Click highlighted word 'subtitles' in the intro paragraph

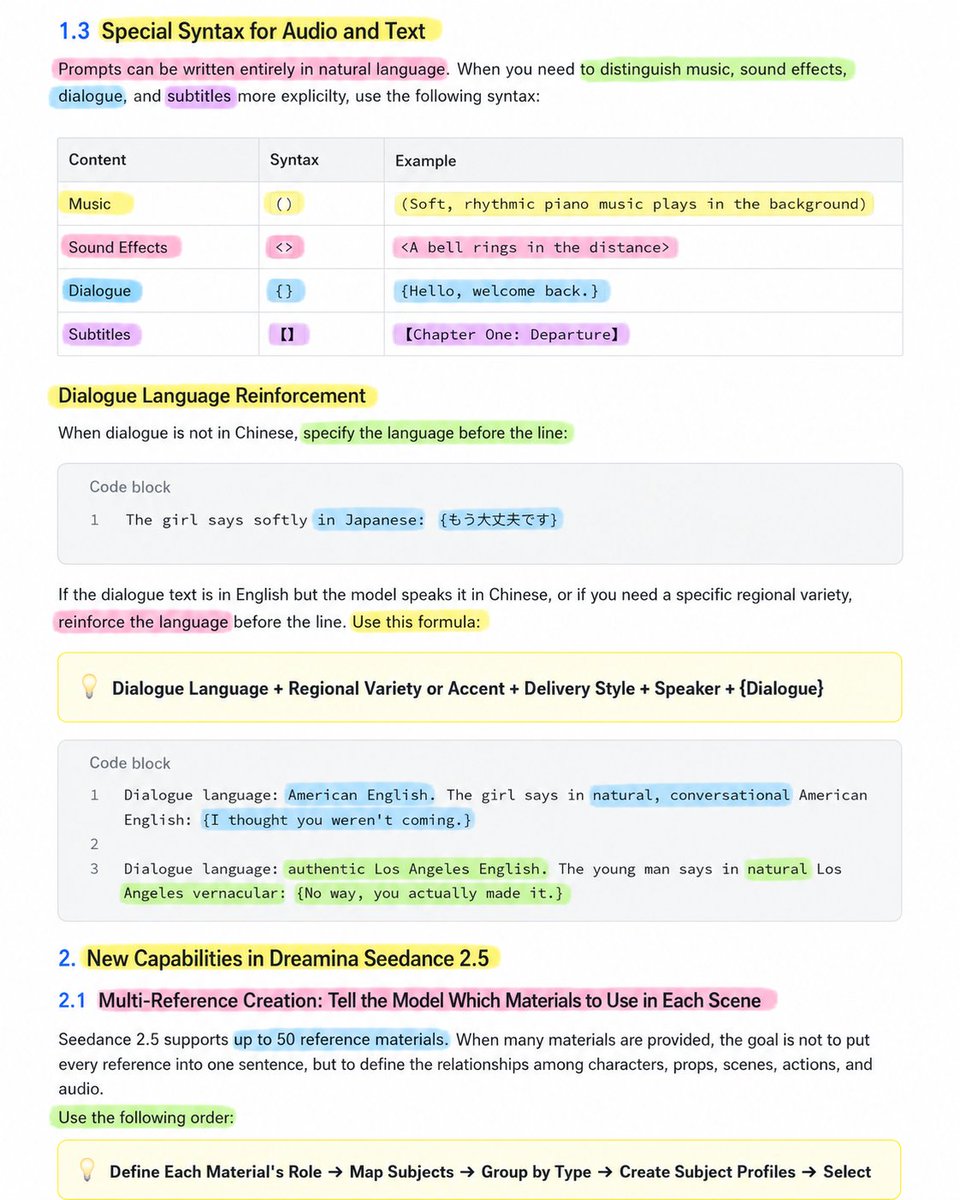click(200, 97)
